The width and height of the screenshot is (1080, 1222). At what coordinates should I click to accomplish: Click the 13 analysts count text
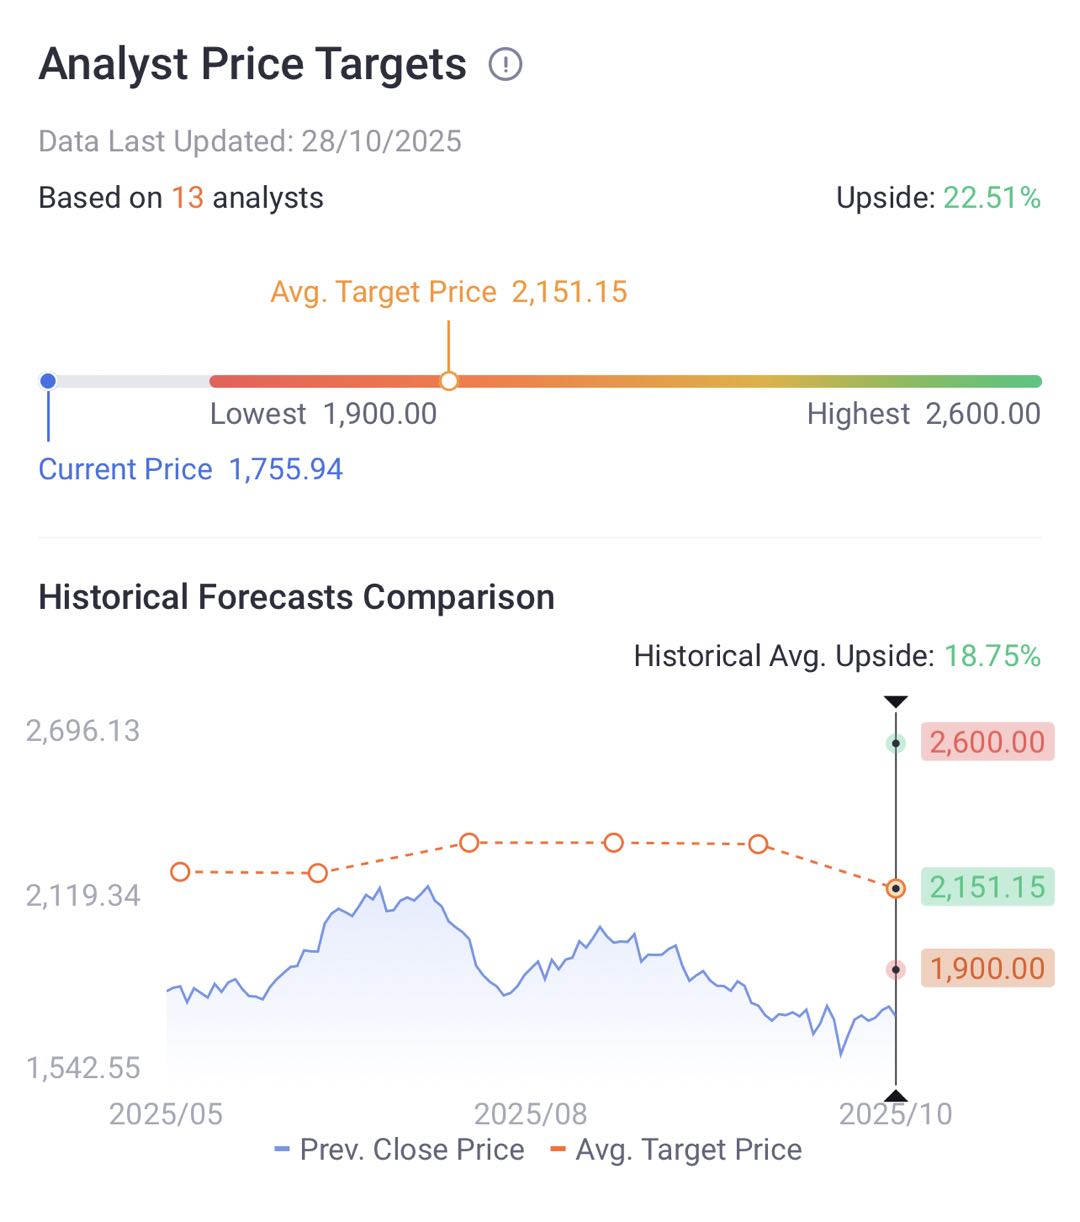187,198
